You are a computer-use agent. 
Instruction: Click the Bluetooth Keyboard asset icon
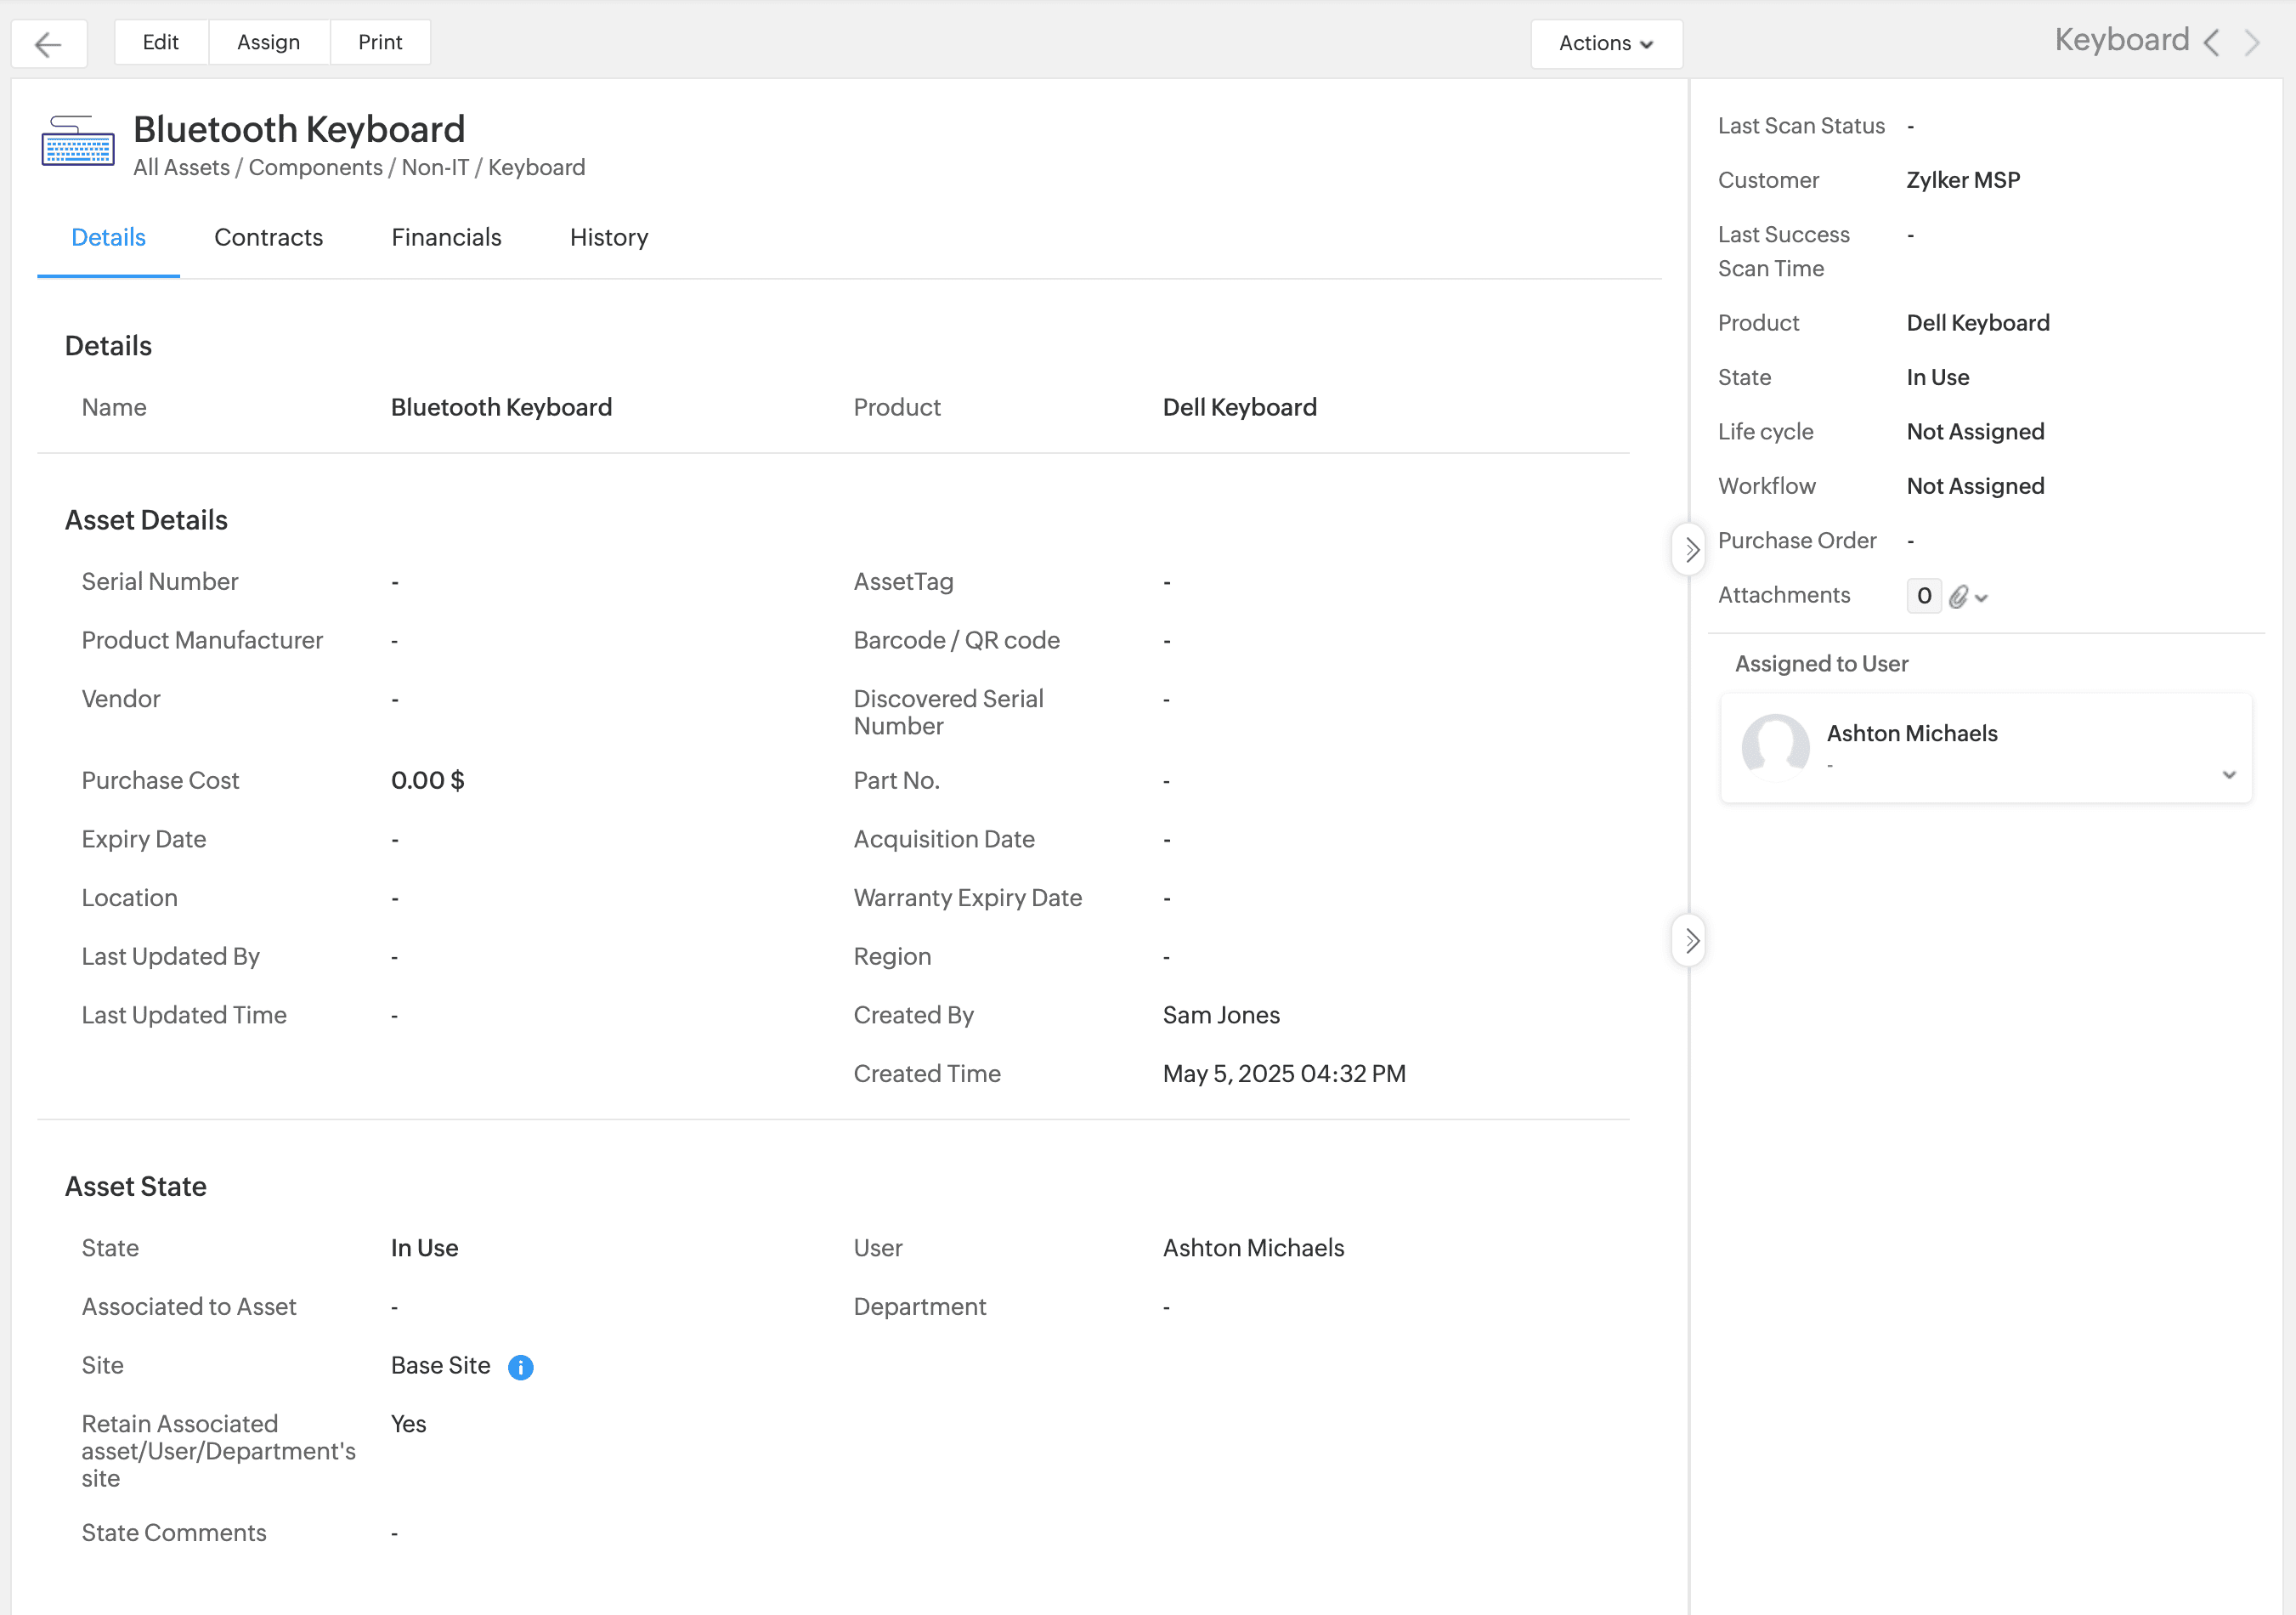[77, 141]
